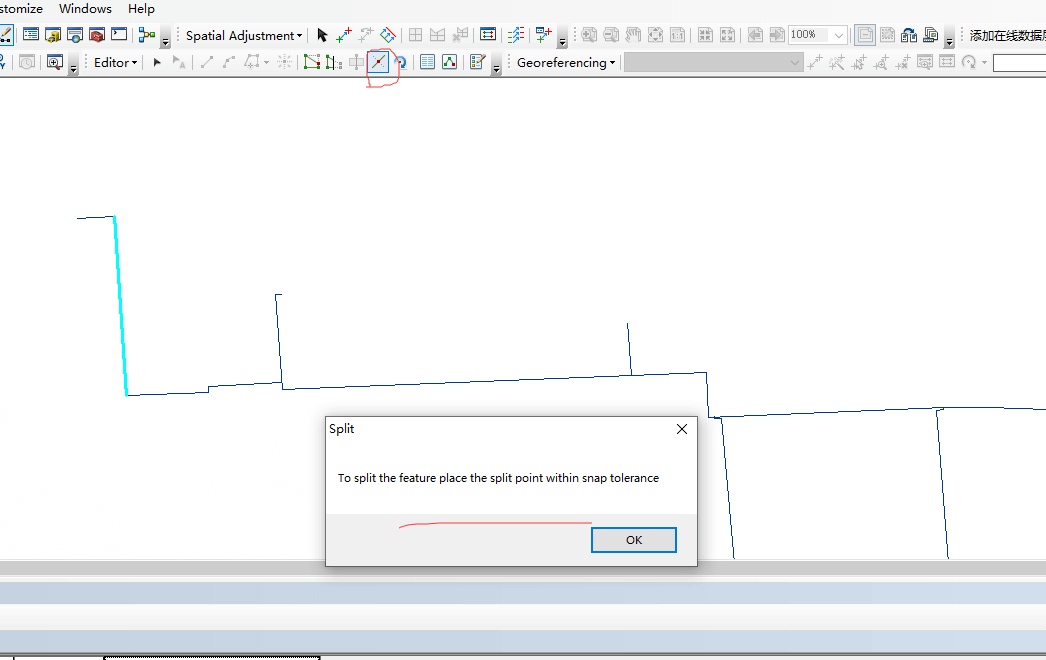This screenshot has height=660, width=1046.
Task: Open the Python command window icon
Action: click(119, 35)
